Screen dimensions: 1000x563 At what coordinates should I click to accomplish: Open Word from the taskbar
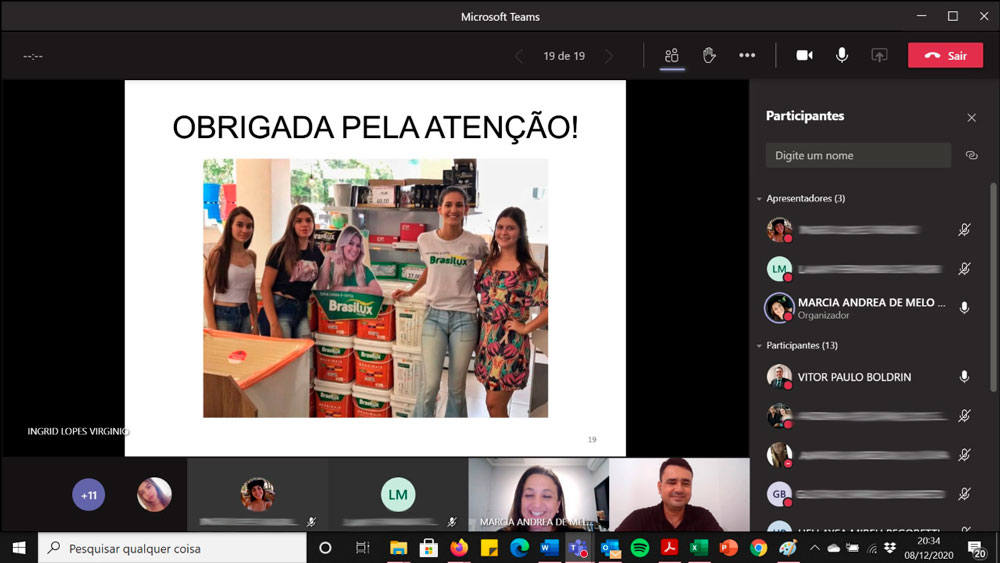coord(549,548)
